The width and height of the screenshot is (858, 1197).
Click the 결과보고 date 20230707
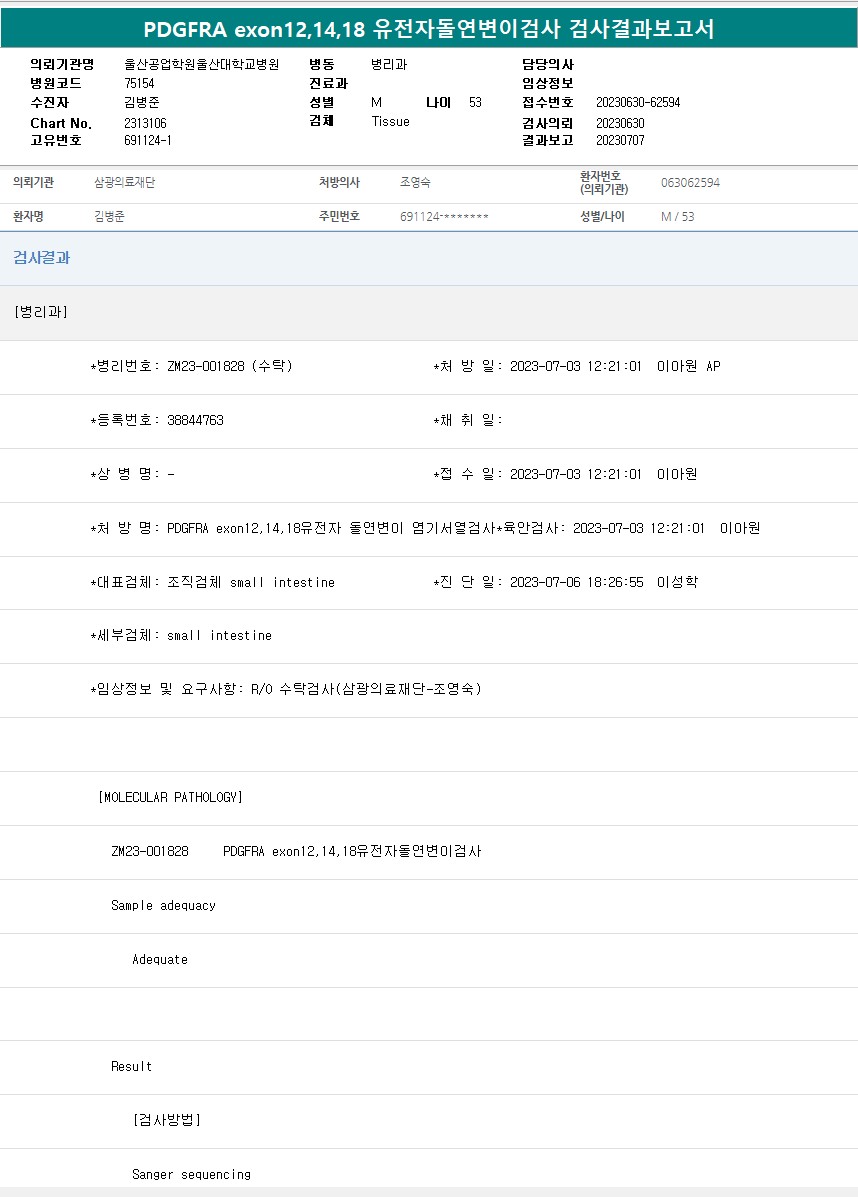[620, 141]
